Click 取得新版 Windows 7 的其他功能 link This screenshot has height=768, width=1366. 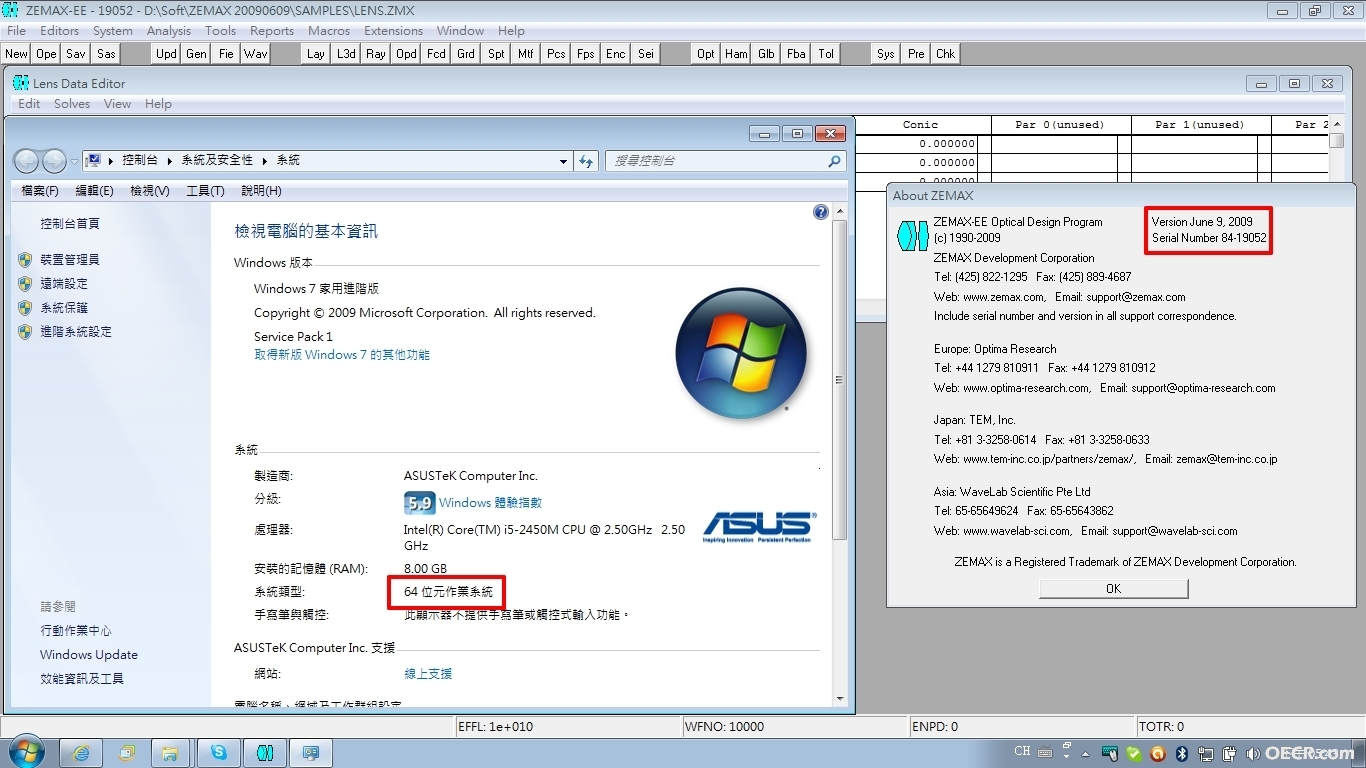pyautogui.click(x=342, y=355)
